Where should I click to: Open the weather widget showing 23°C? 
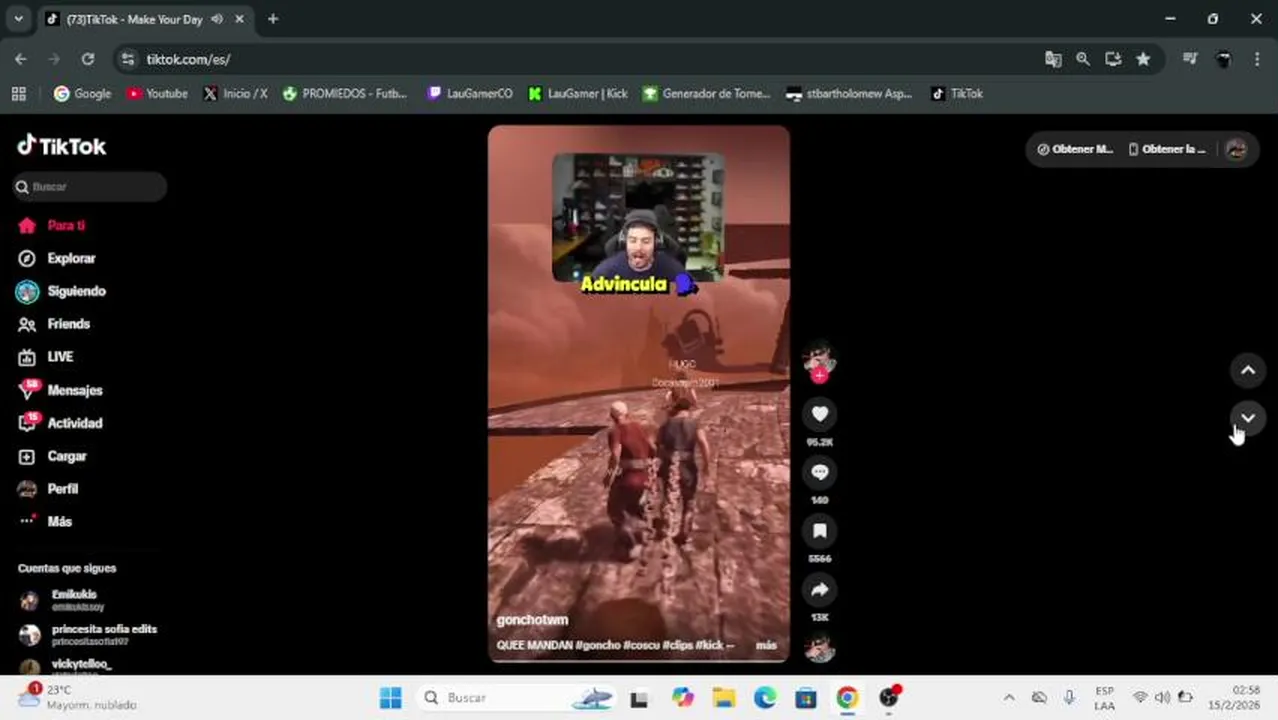tap(78, 697)
